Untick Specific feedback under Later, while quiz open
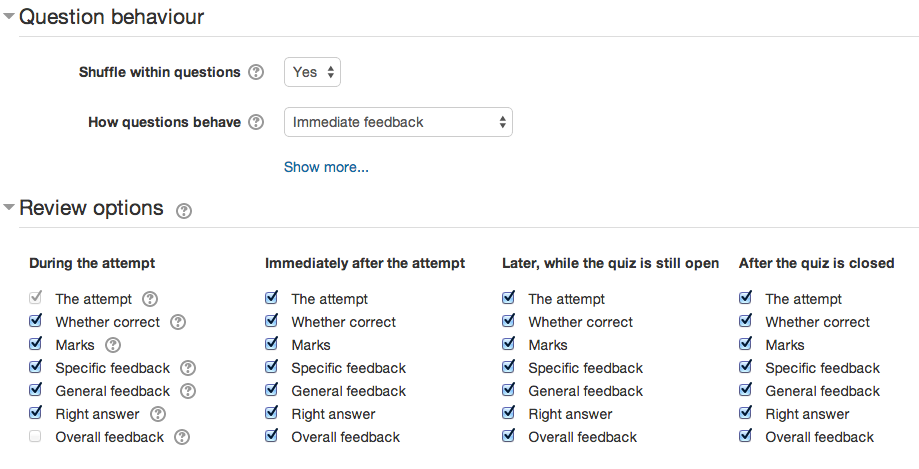The width and height of the screenshot is (919, 469). pos(509,366)
